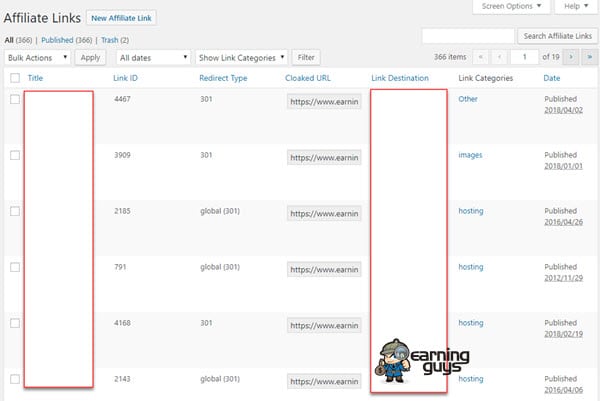Select cloaked URL field for link 4168
This screenshot has height=401, width=600.
tap(324, 326)
